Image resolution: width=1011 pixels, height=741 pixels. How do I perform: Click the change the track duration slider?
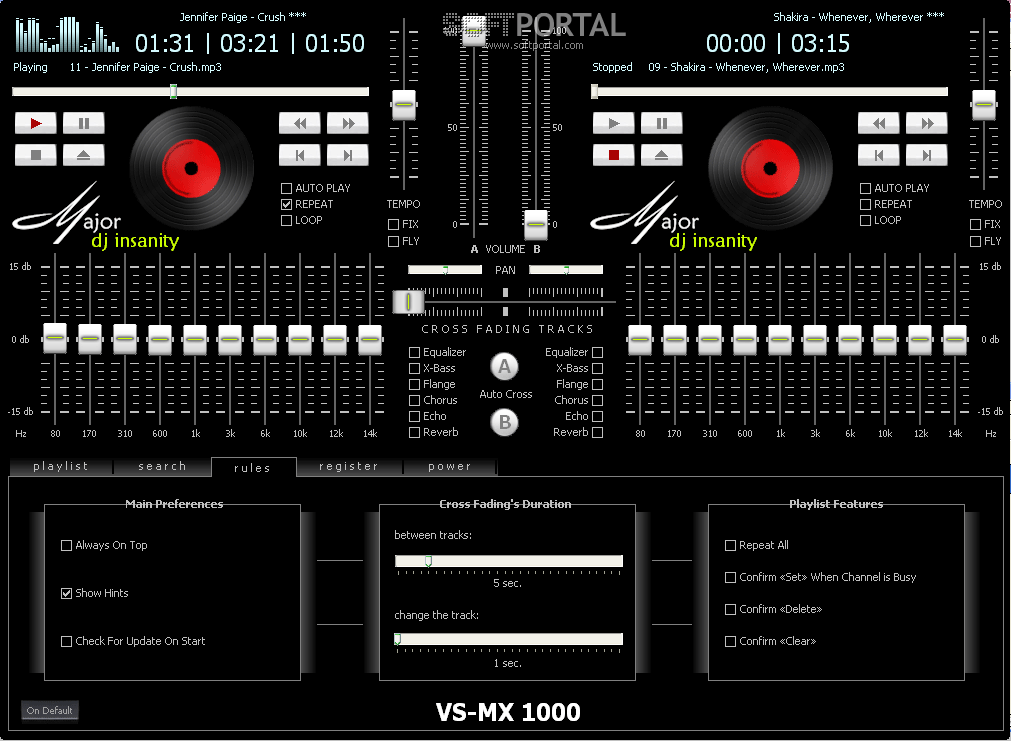(509, 639)
